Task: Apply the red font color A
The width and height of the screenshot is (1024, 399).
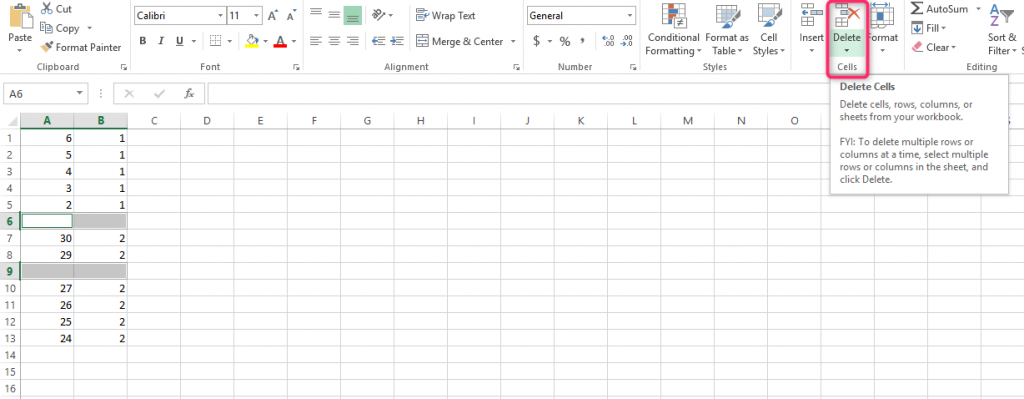Action: coord(281,41)
